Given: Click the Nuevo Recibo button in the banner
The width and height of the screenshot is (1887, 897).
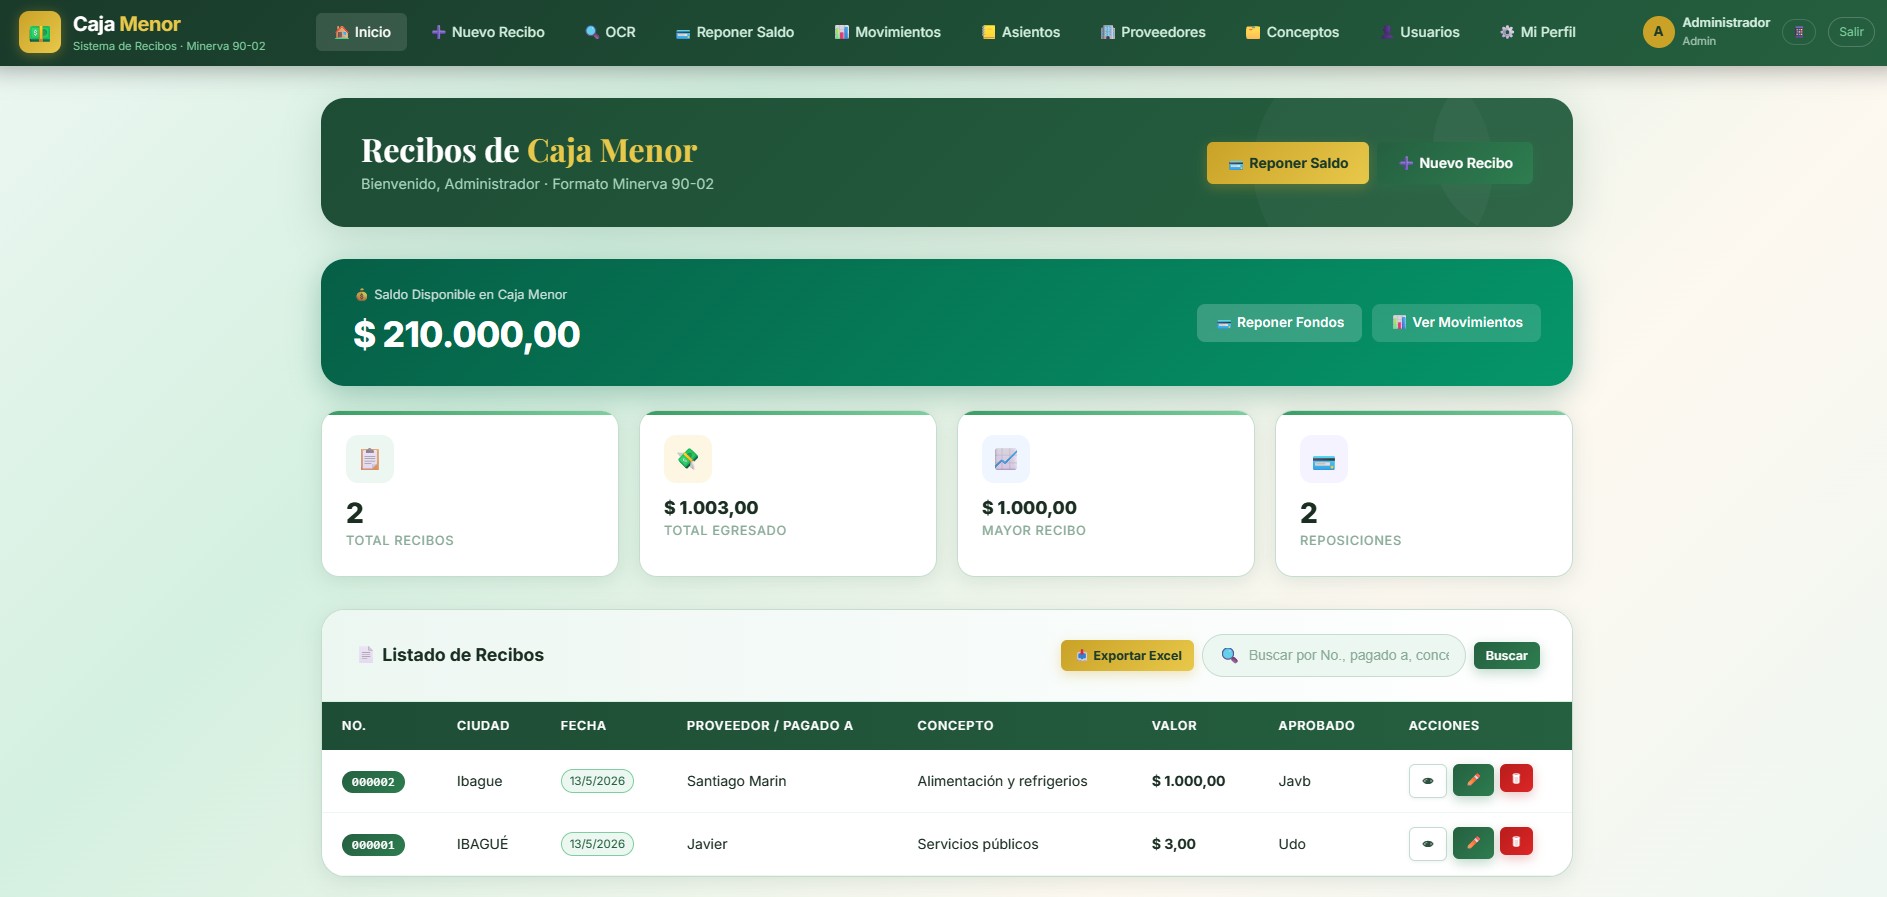Looking at the screenshot, I should pos(1455,163).
